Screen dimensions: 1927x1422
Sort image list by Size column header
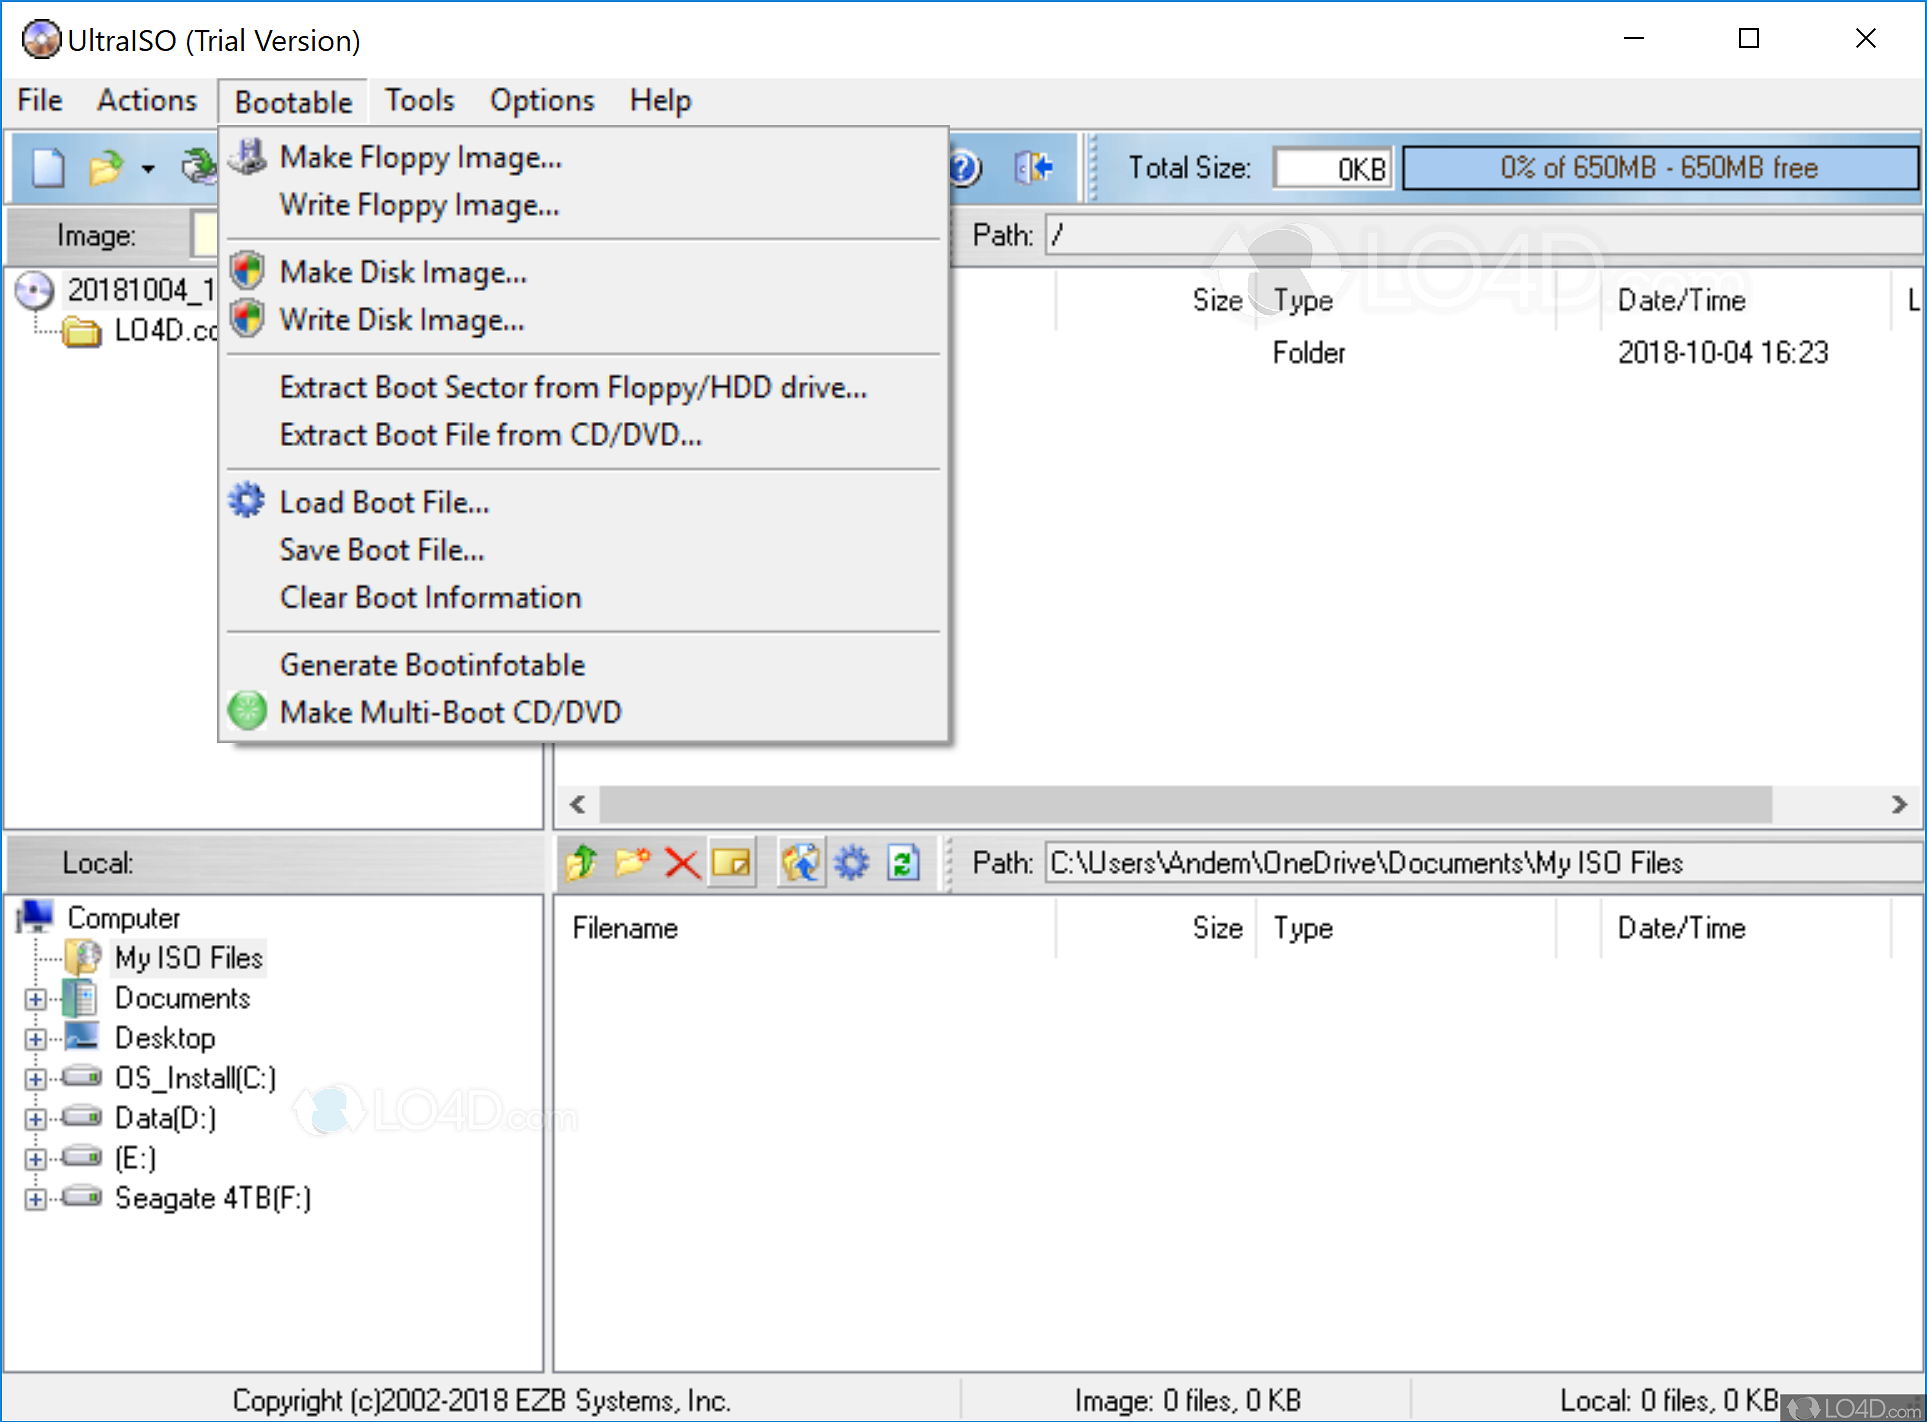point(1156,300)
